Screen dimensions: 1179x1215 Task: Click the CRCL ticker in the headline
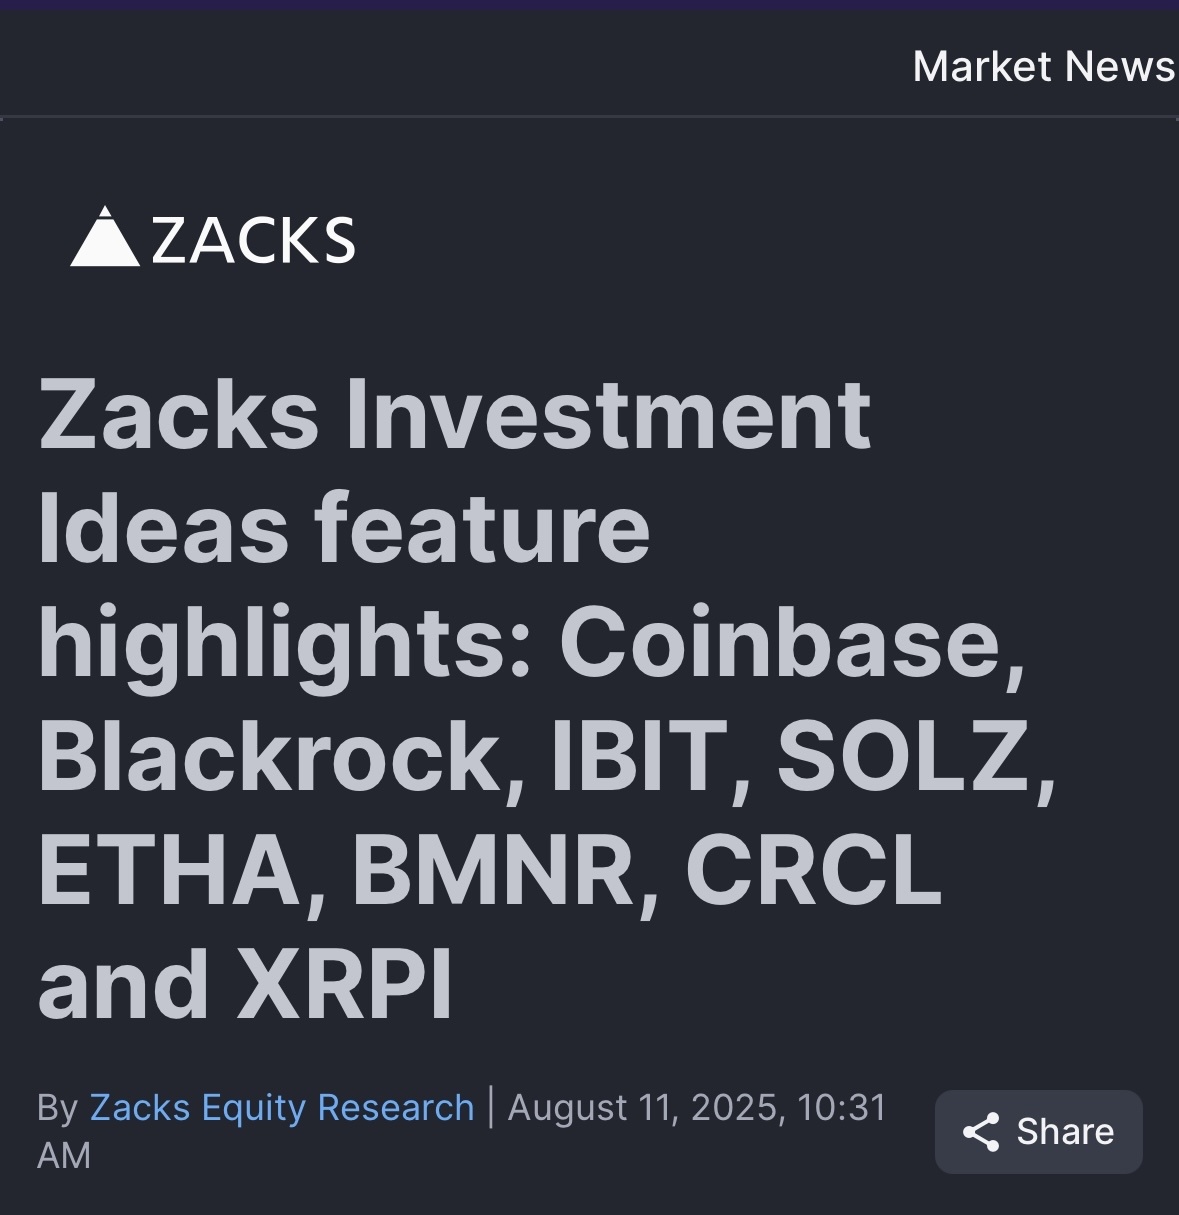click(814, 869)
